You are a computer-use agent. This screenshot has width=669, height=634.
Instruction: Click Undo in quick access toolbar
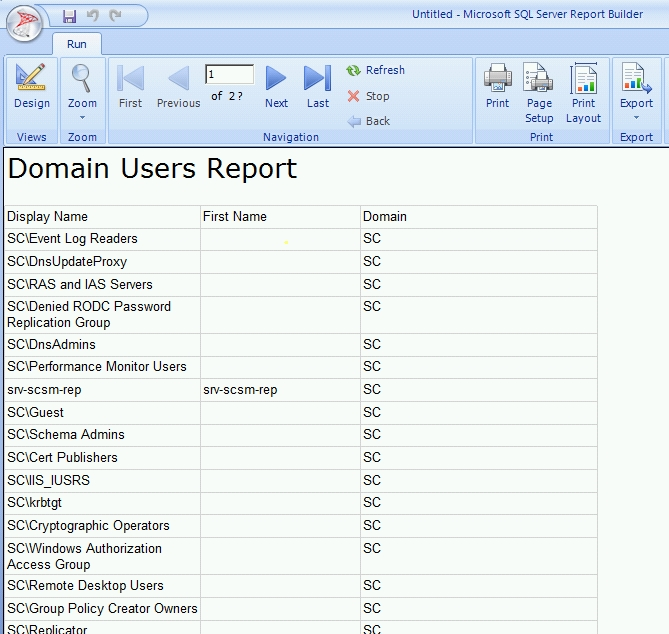coord(92,16)
